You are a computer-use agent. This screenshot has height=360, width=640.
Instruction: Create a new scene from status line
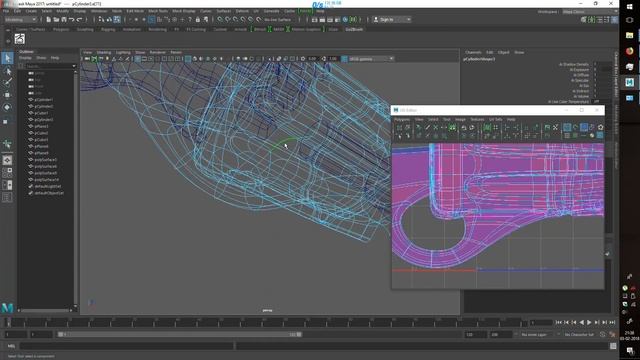coord(48,19)
